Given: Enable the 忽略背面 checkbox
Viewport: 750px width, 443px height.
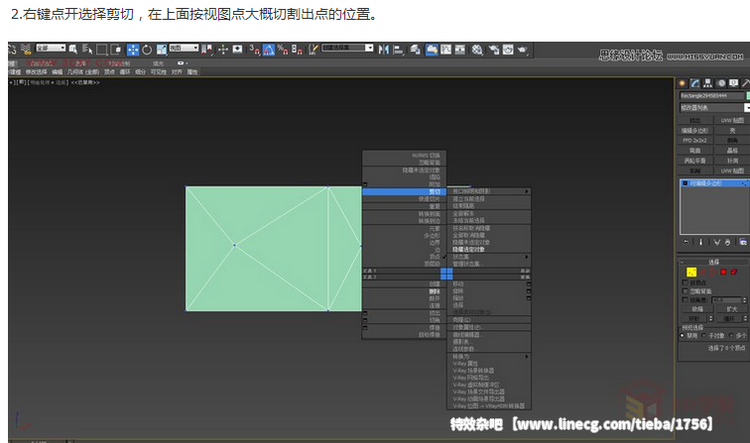Looking at the screenshot, I should click(685, 291).
